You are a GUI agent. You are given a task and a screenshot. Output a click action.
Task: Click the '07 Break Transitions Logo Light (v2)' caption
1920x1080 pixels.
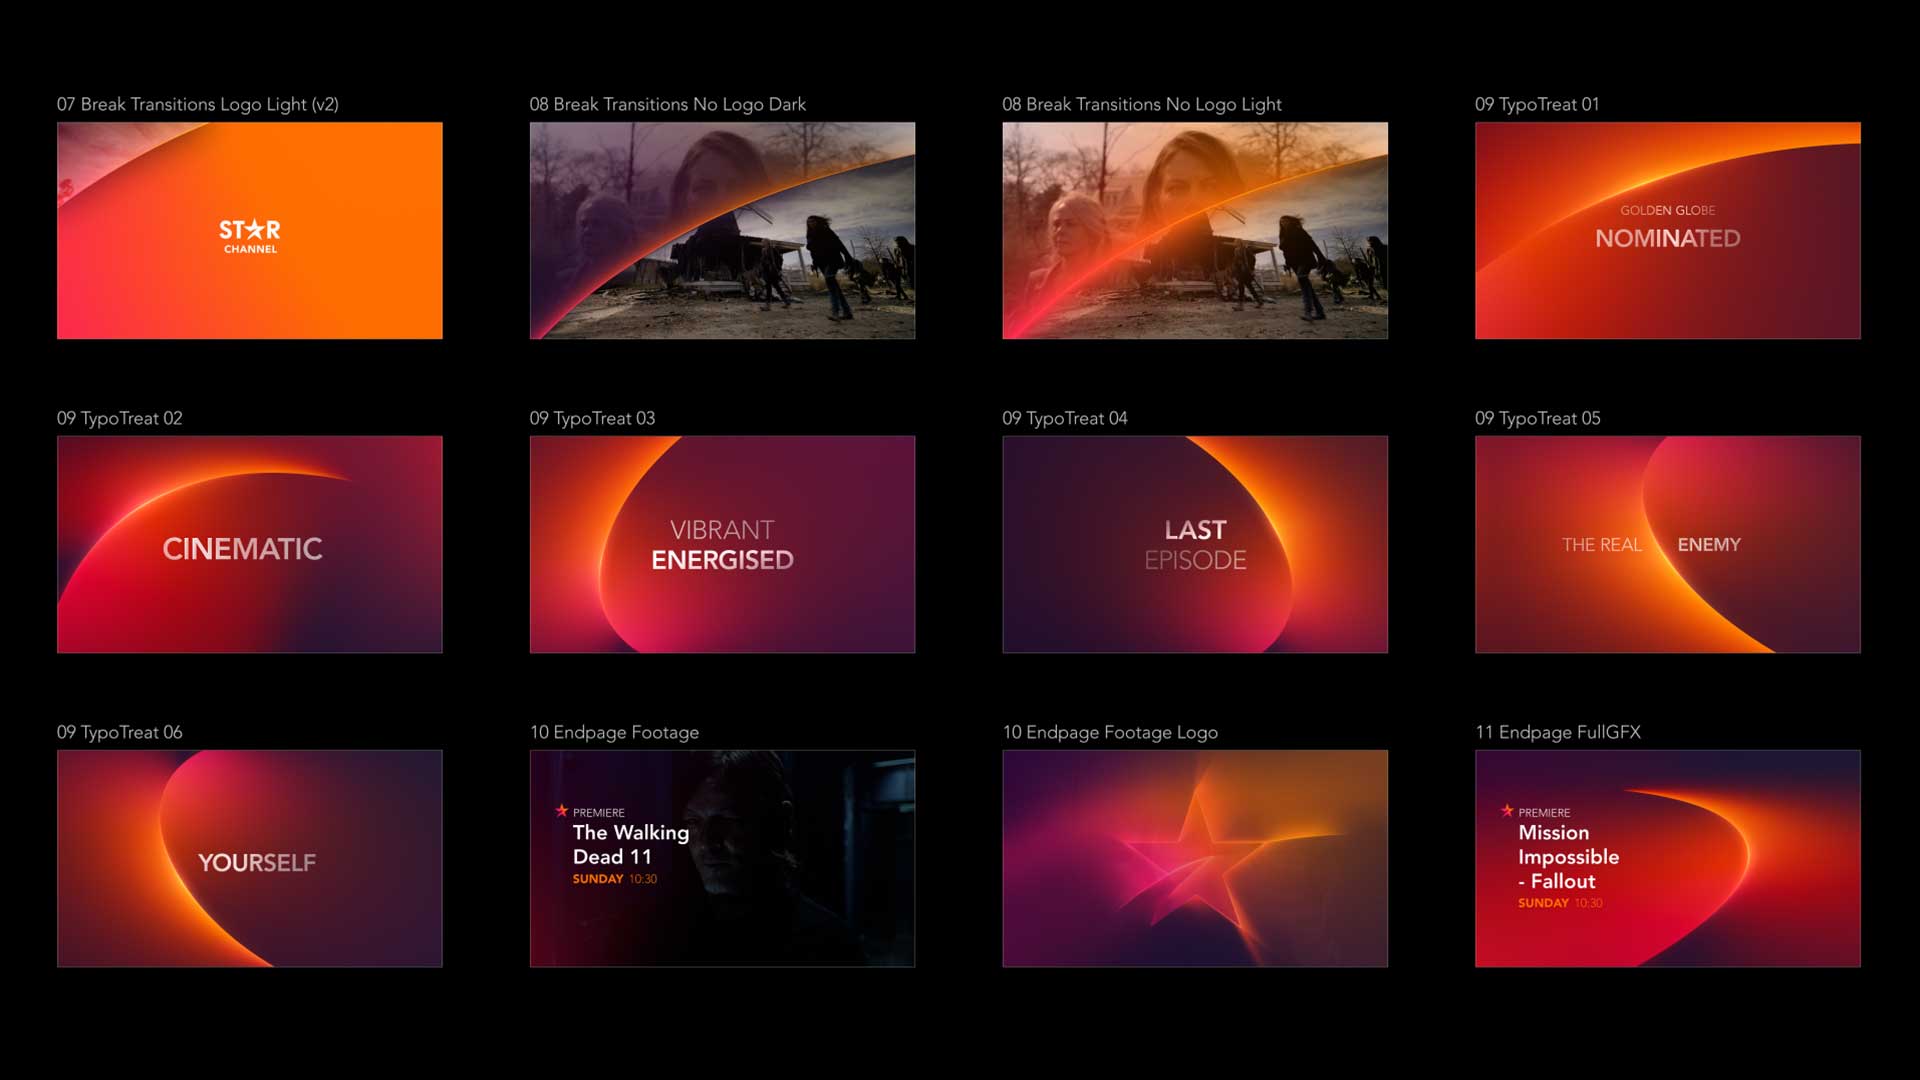click(198, 104)
